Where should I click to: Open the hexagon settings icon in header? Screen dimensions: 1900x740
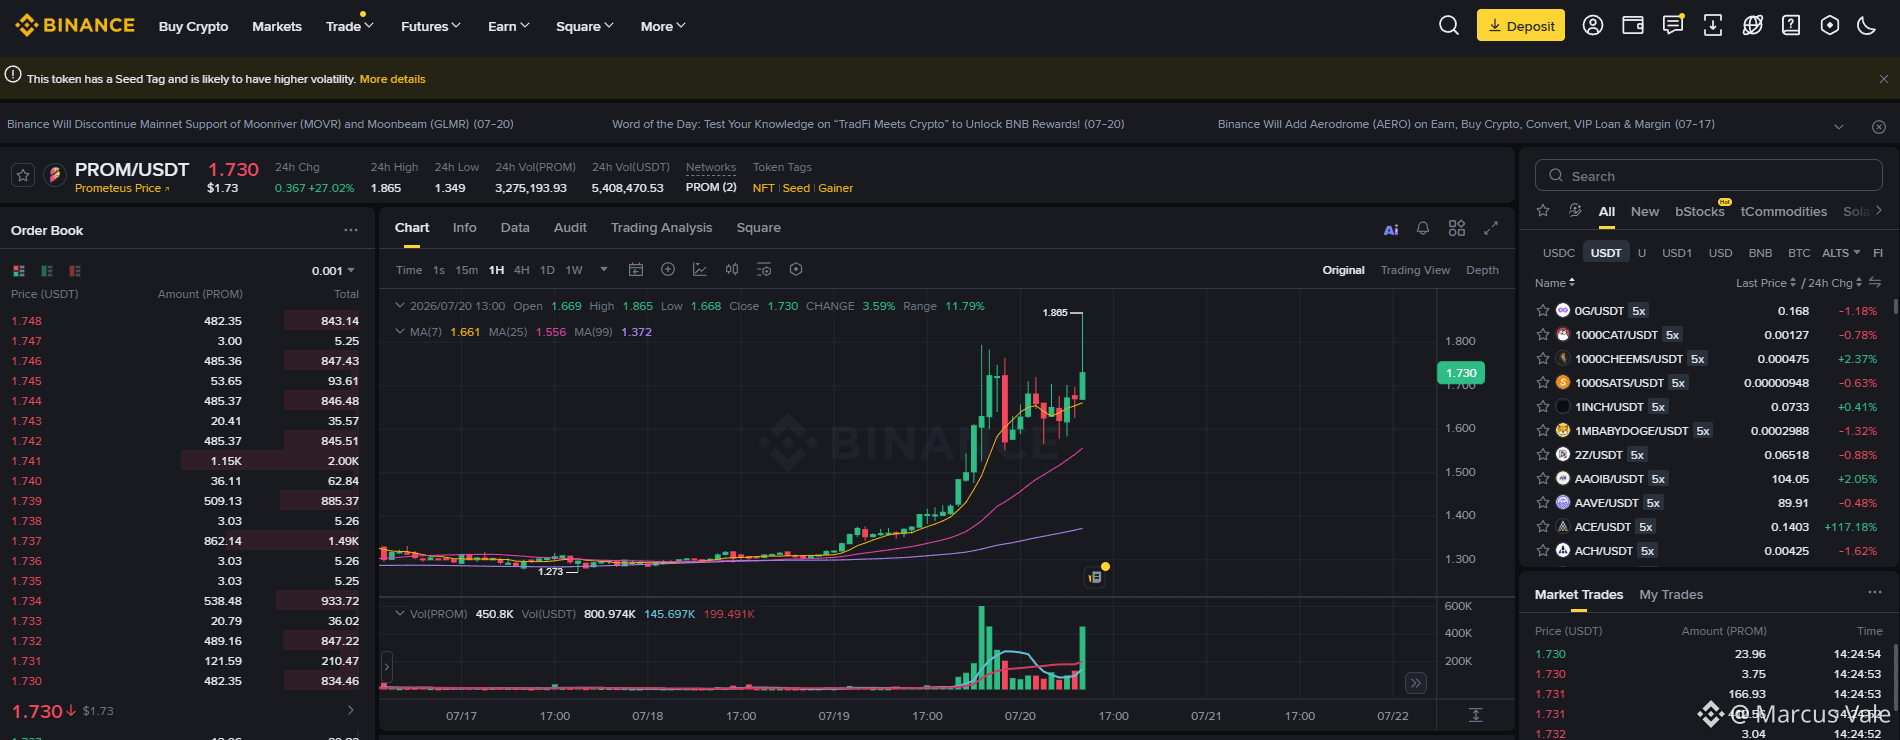click(x=1830, y=26)
